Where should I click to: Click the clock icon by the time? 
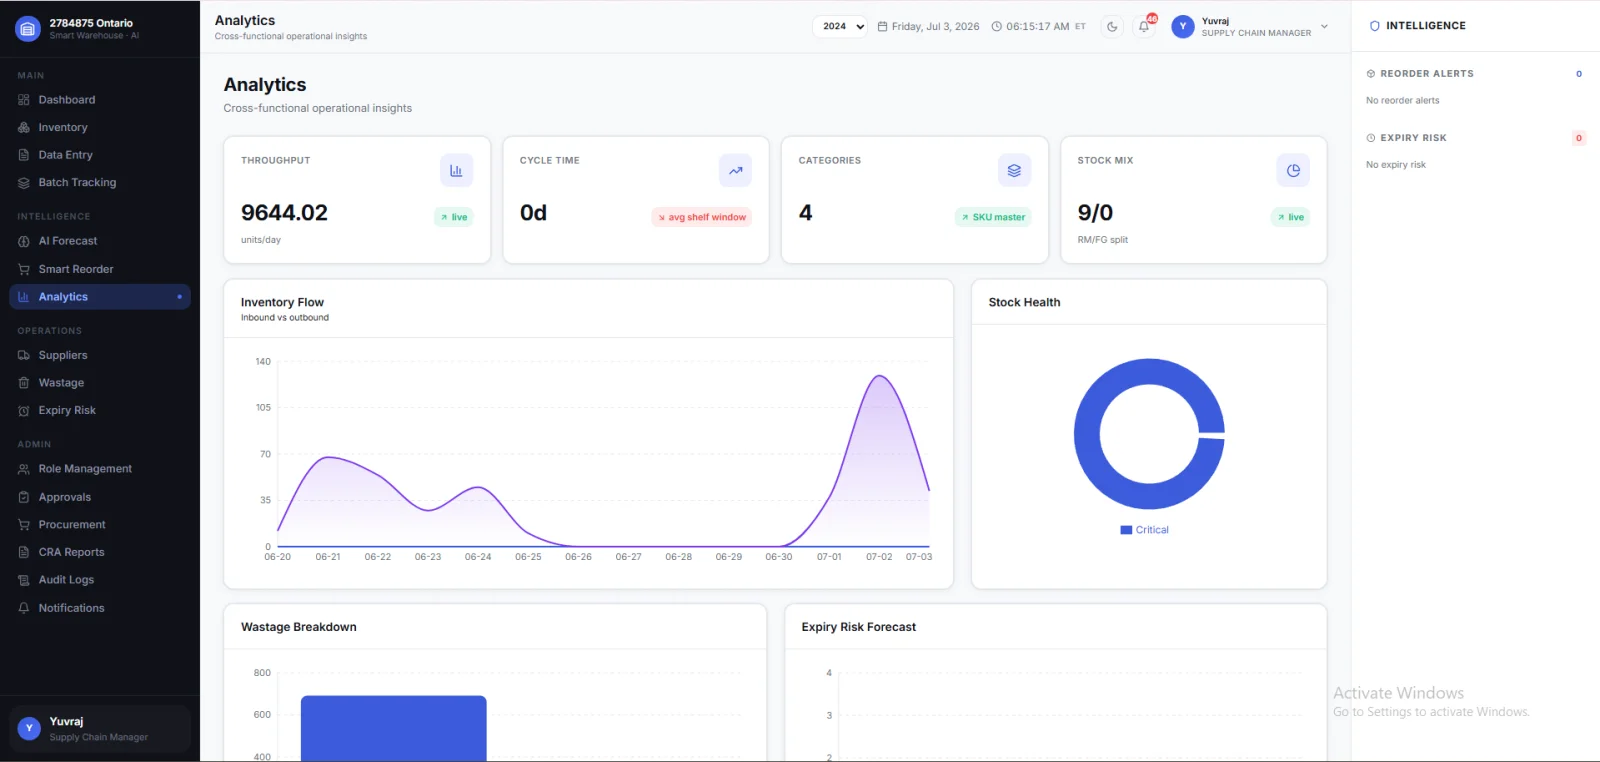(x=996, y=27)
